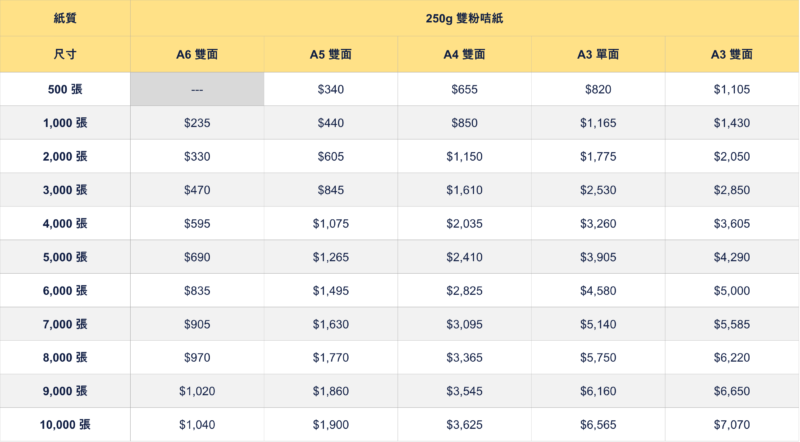Select the 500 張 row label
The width and height of the screenshot is (800, 442).
(x=65, y=89)
